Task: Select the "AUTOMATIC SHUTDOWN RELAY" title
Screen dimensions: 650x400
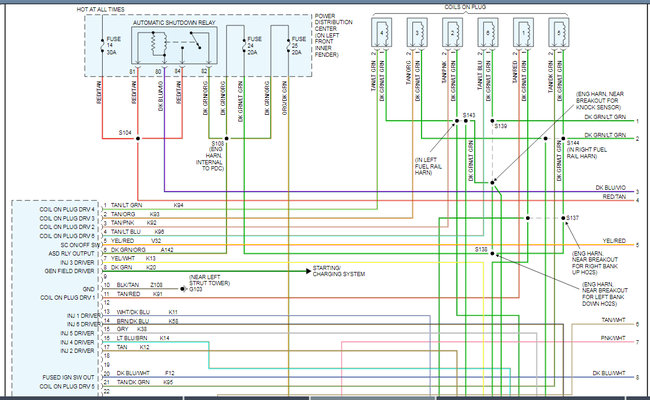Action: pos(174,22)
